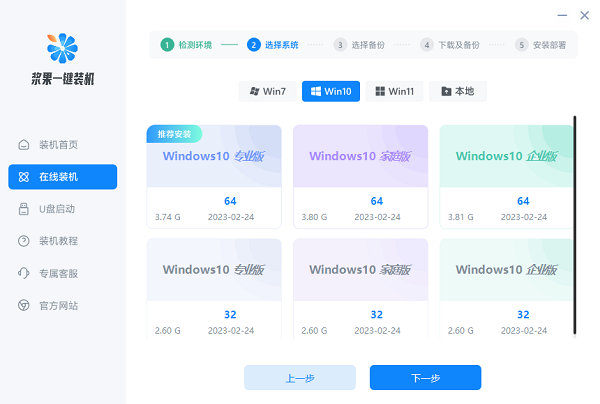This screenshot has width=600, height=404.
Task: Minimize the installer window
Action: click(562, 15)
